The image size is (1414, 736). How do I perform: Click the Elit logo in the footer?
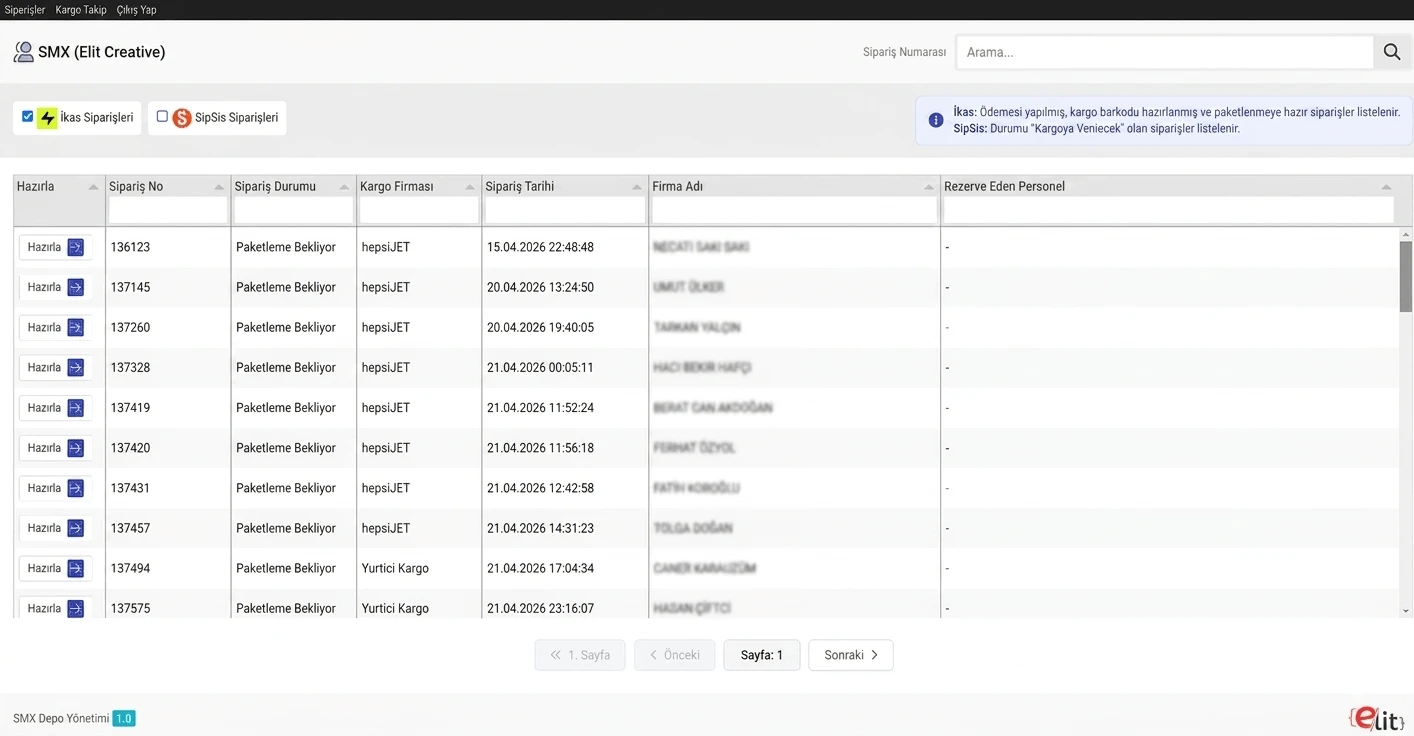1377,719
